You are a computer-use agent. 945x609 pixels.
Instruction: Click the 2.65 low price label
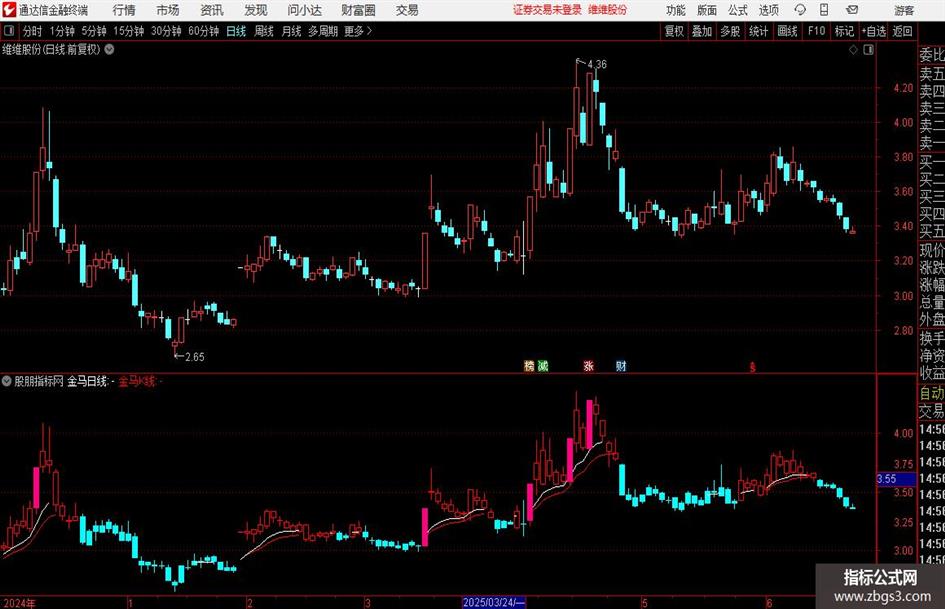(195, 357)
